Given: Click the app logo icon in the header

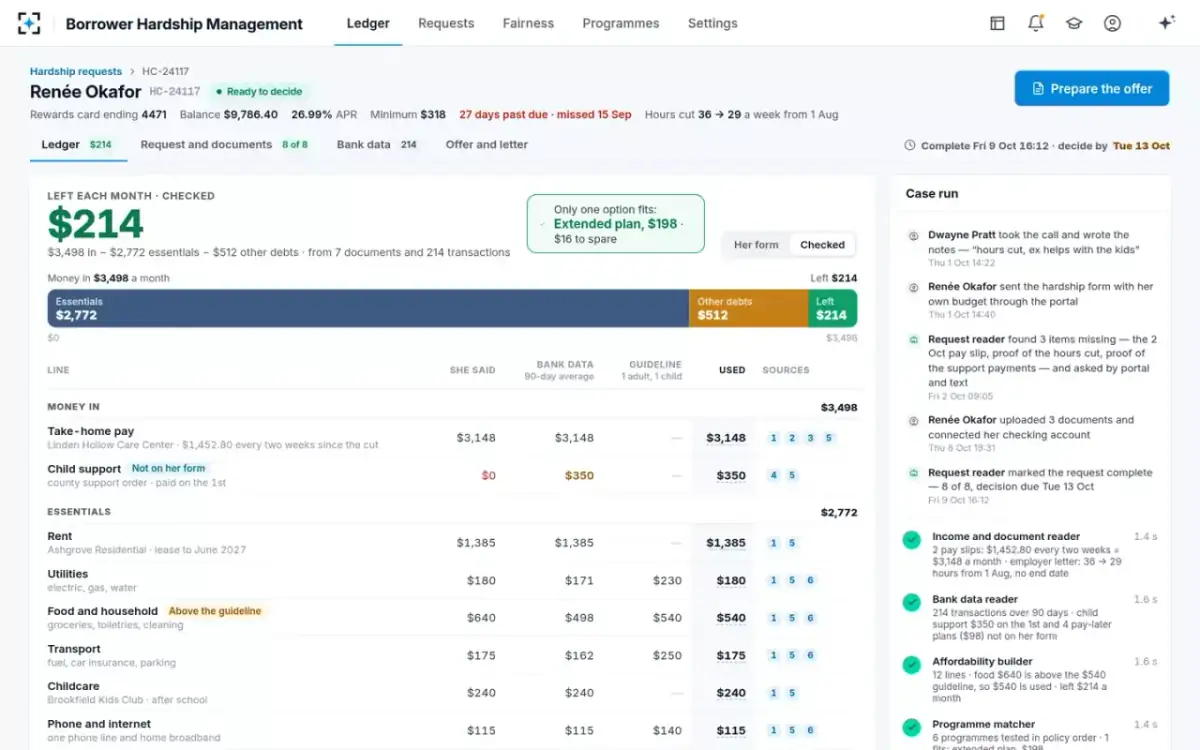Looking at the screenshot, I should [x=30, y=23].
